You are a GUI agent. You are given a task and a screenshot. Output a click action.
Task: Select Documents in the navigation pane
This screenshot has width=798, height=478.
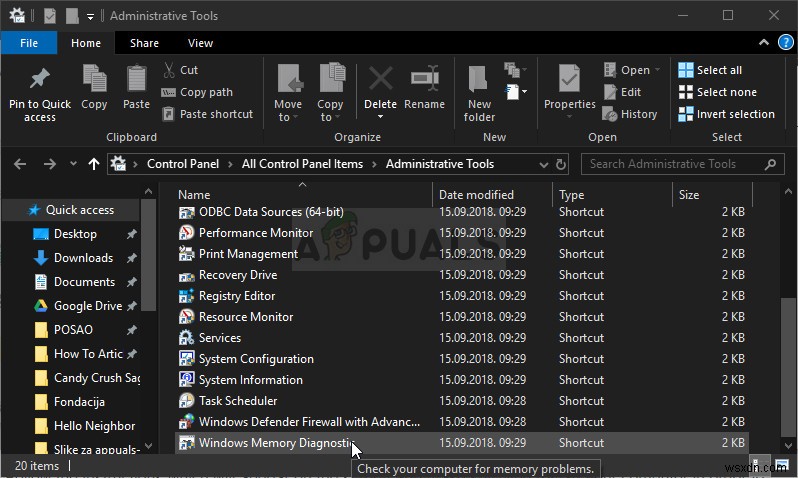coord(84,282)
